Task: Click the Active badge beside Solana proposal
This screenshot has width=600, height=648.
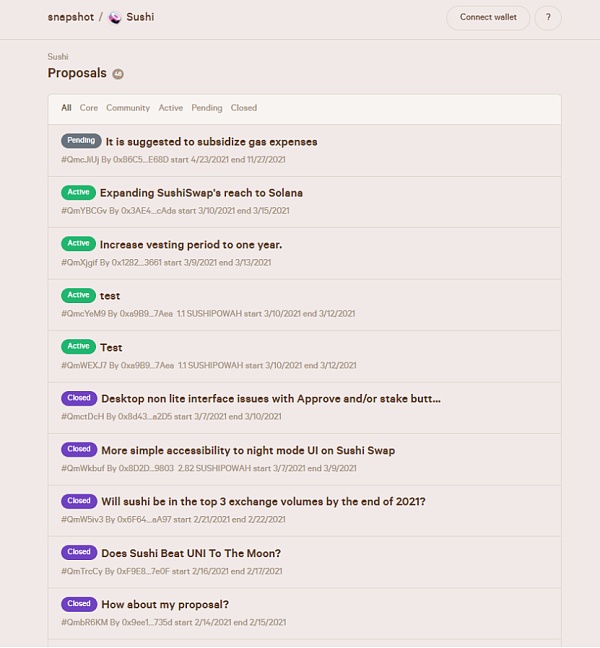Action: [x=79, y=192]
